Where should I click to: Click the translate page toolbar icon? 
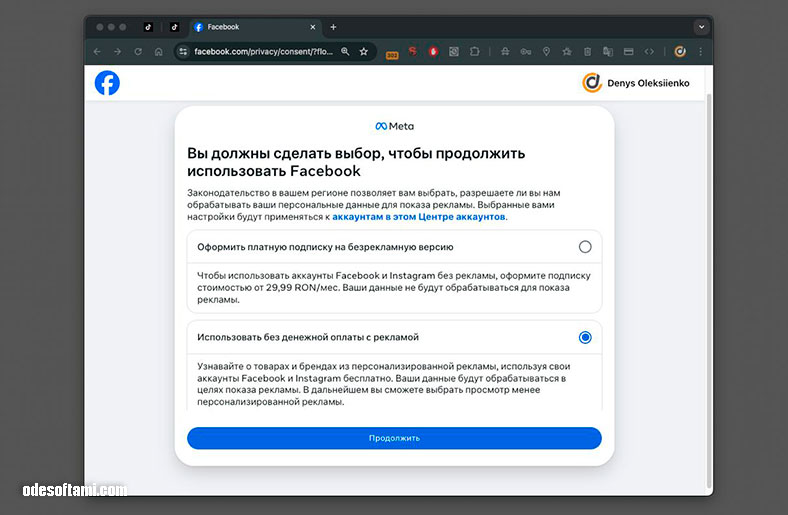point(608,51)
